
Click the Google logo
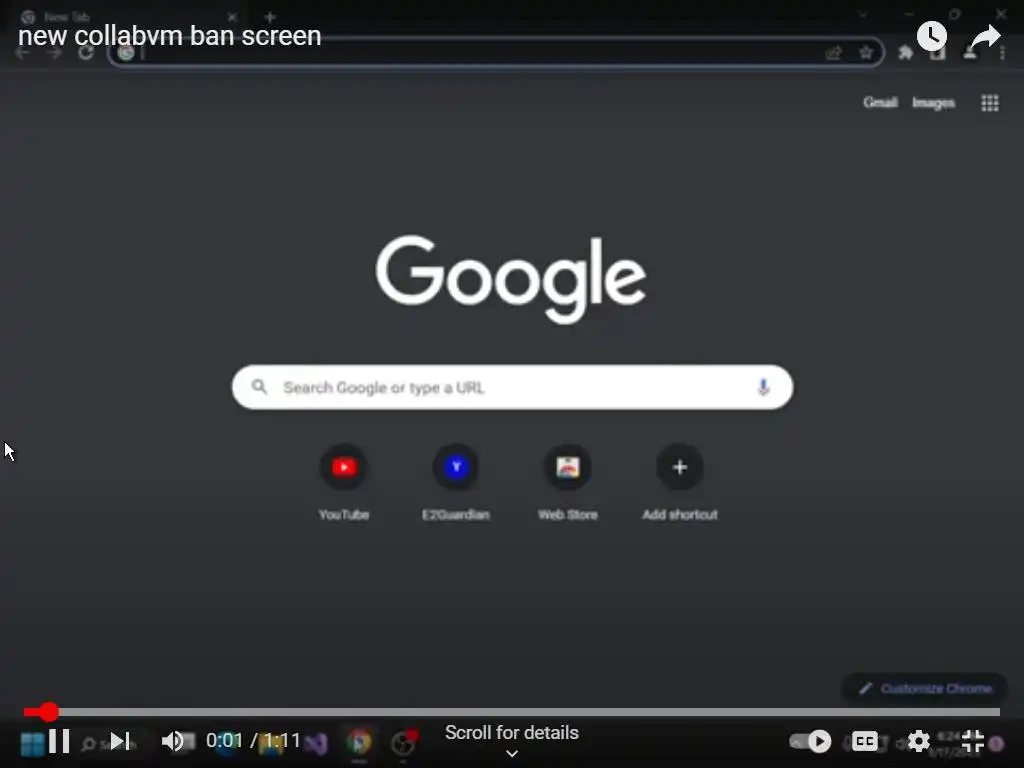511,279
